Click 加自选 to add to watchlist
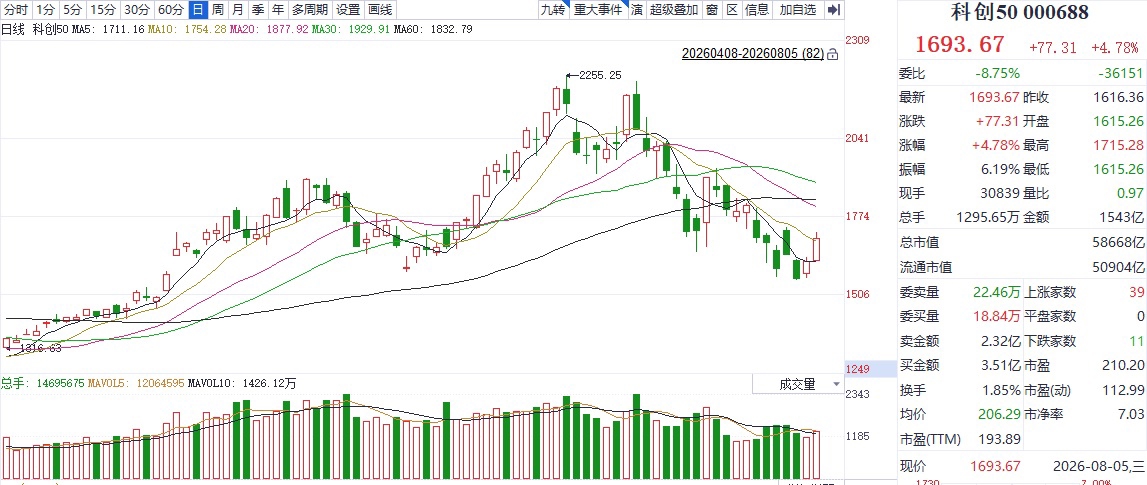Image resolution: width=1147 pixels, height=485 pixels. pyautogui.click(x=797, y=10)
